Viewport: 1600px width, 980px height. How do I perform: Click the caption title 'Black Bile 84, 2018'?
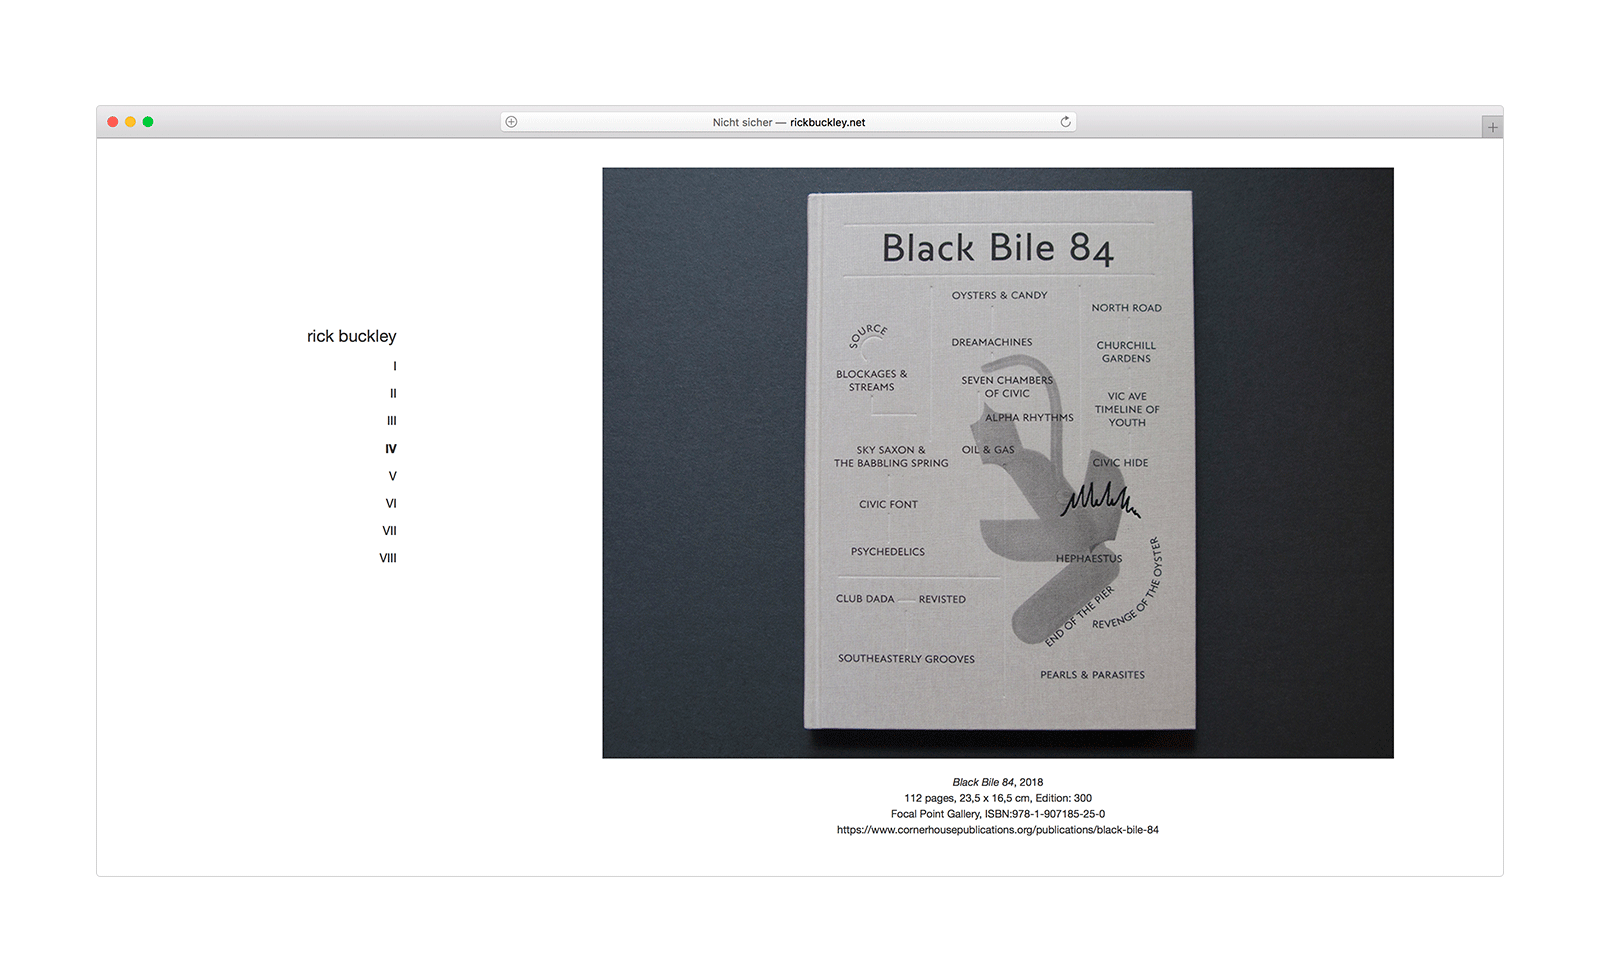998,782
